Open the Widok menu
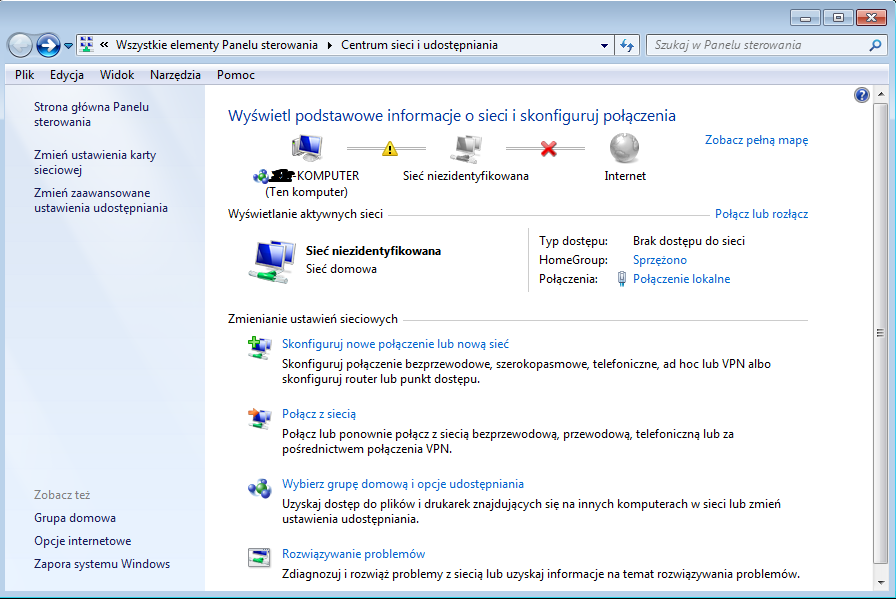The height and width of the screenshot is (599, 896). [x=117, y=75]
